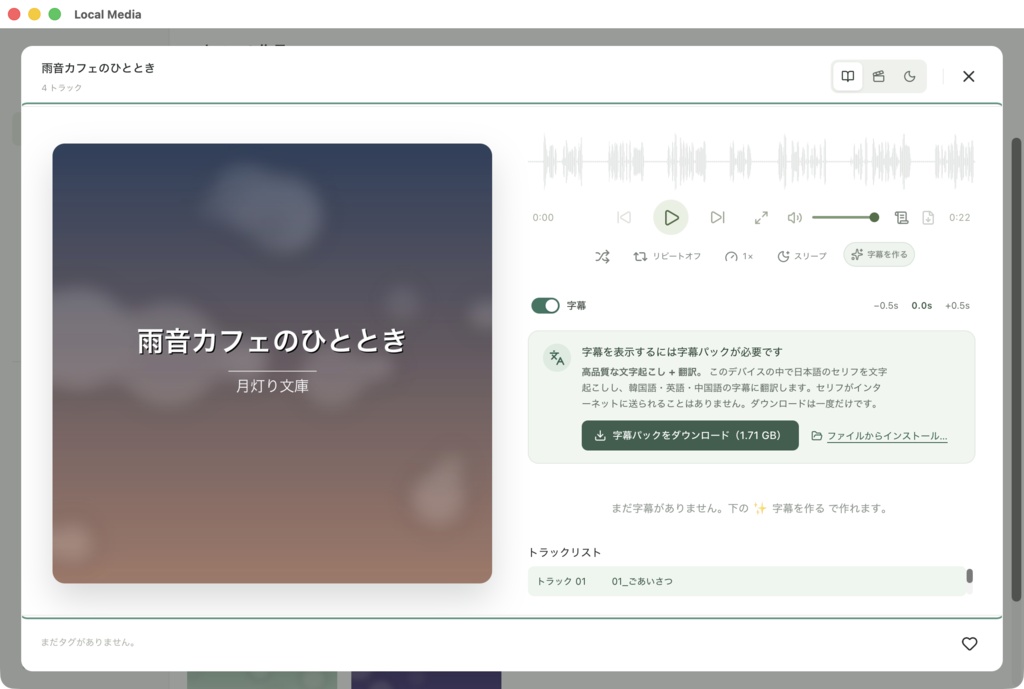Click the 0:00 elapsed time label
Image resolution: width=1024 pixels, height=689 pixels.
pyautogui.click(x=543, y=217)
